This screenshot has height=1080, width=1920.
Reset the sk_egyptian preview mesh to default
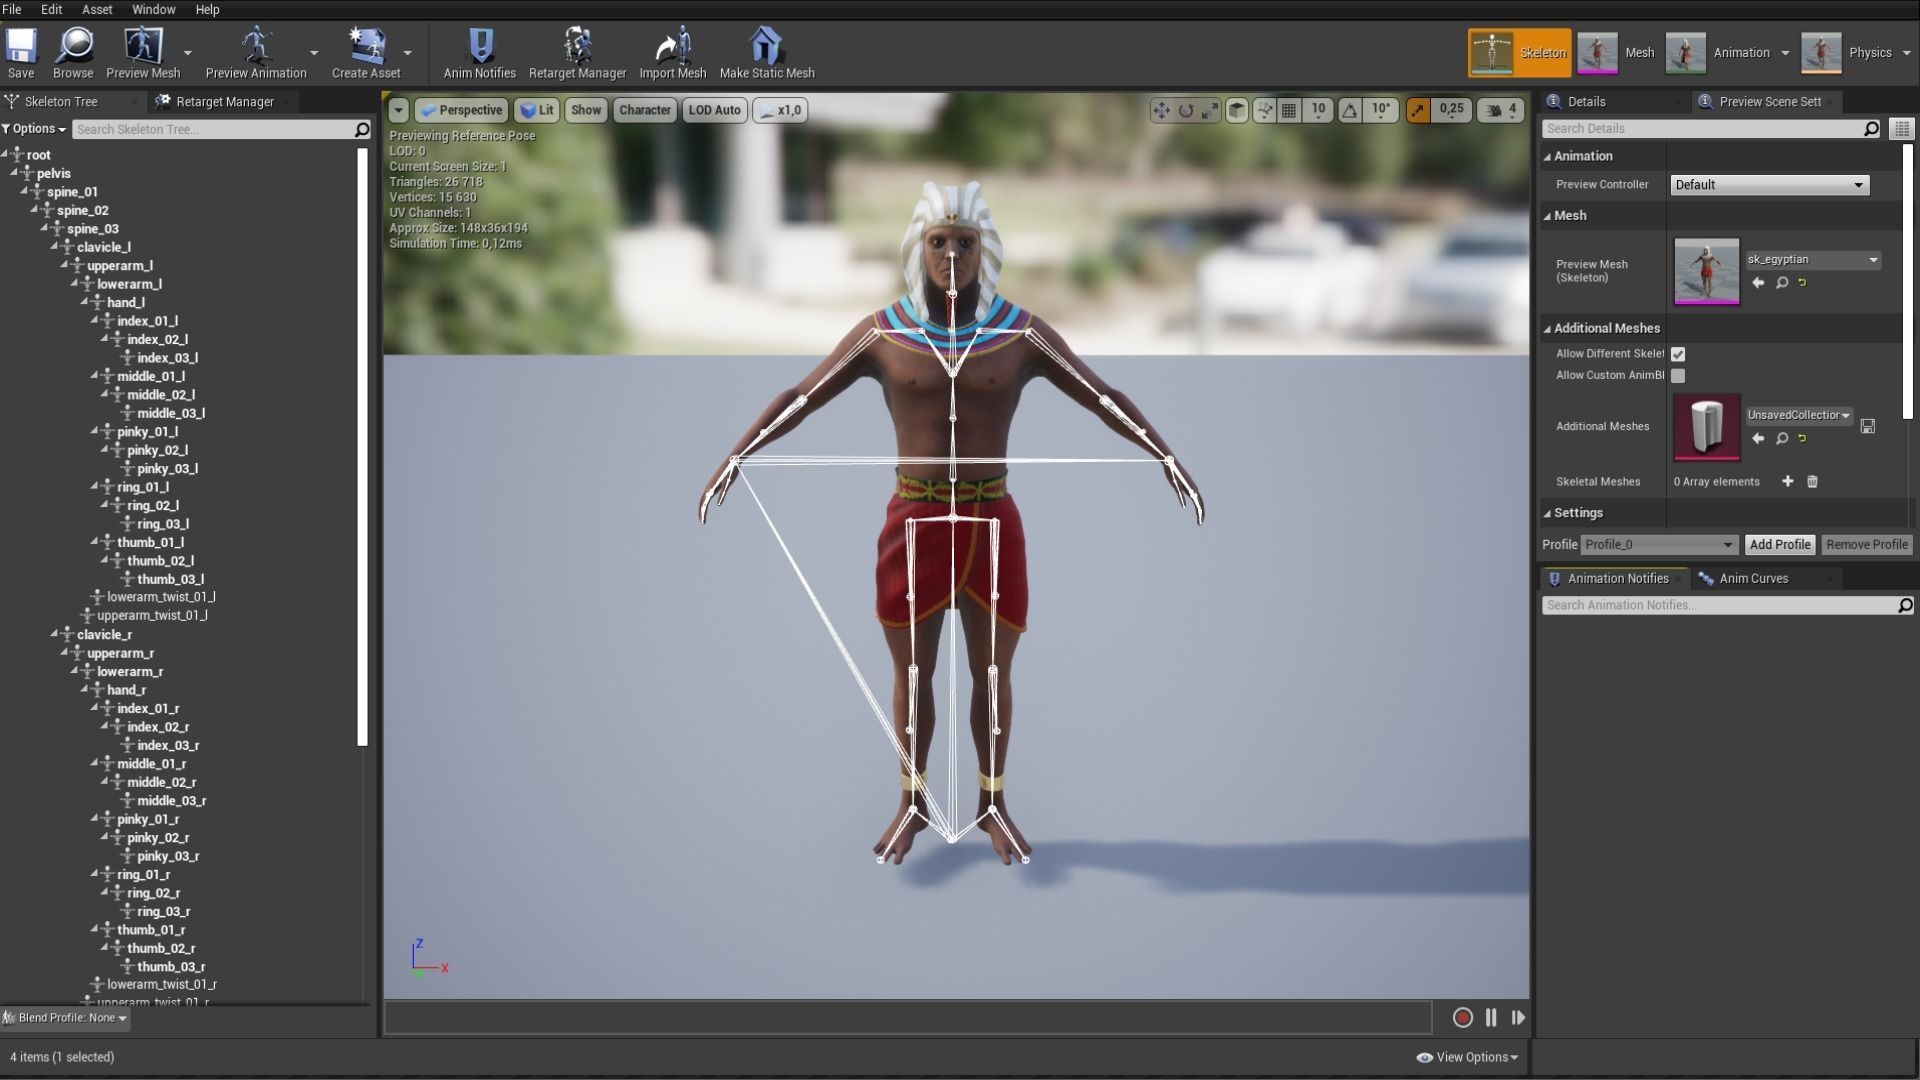1803,283
